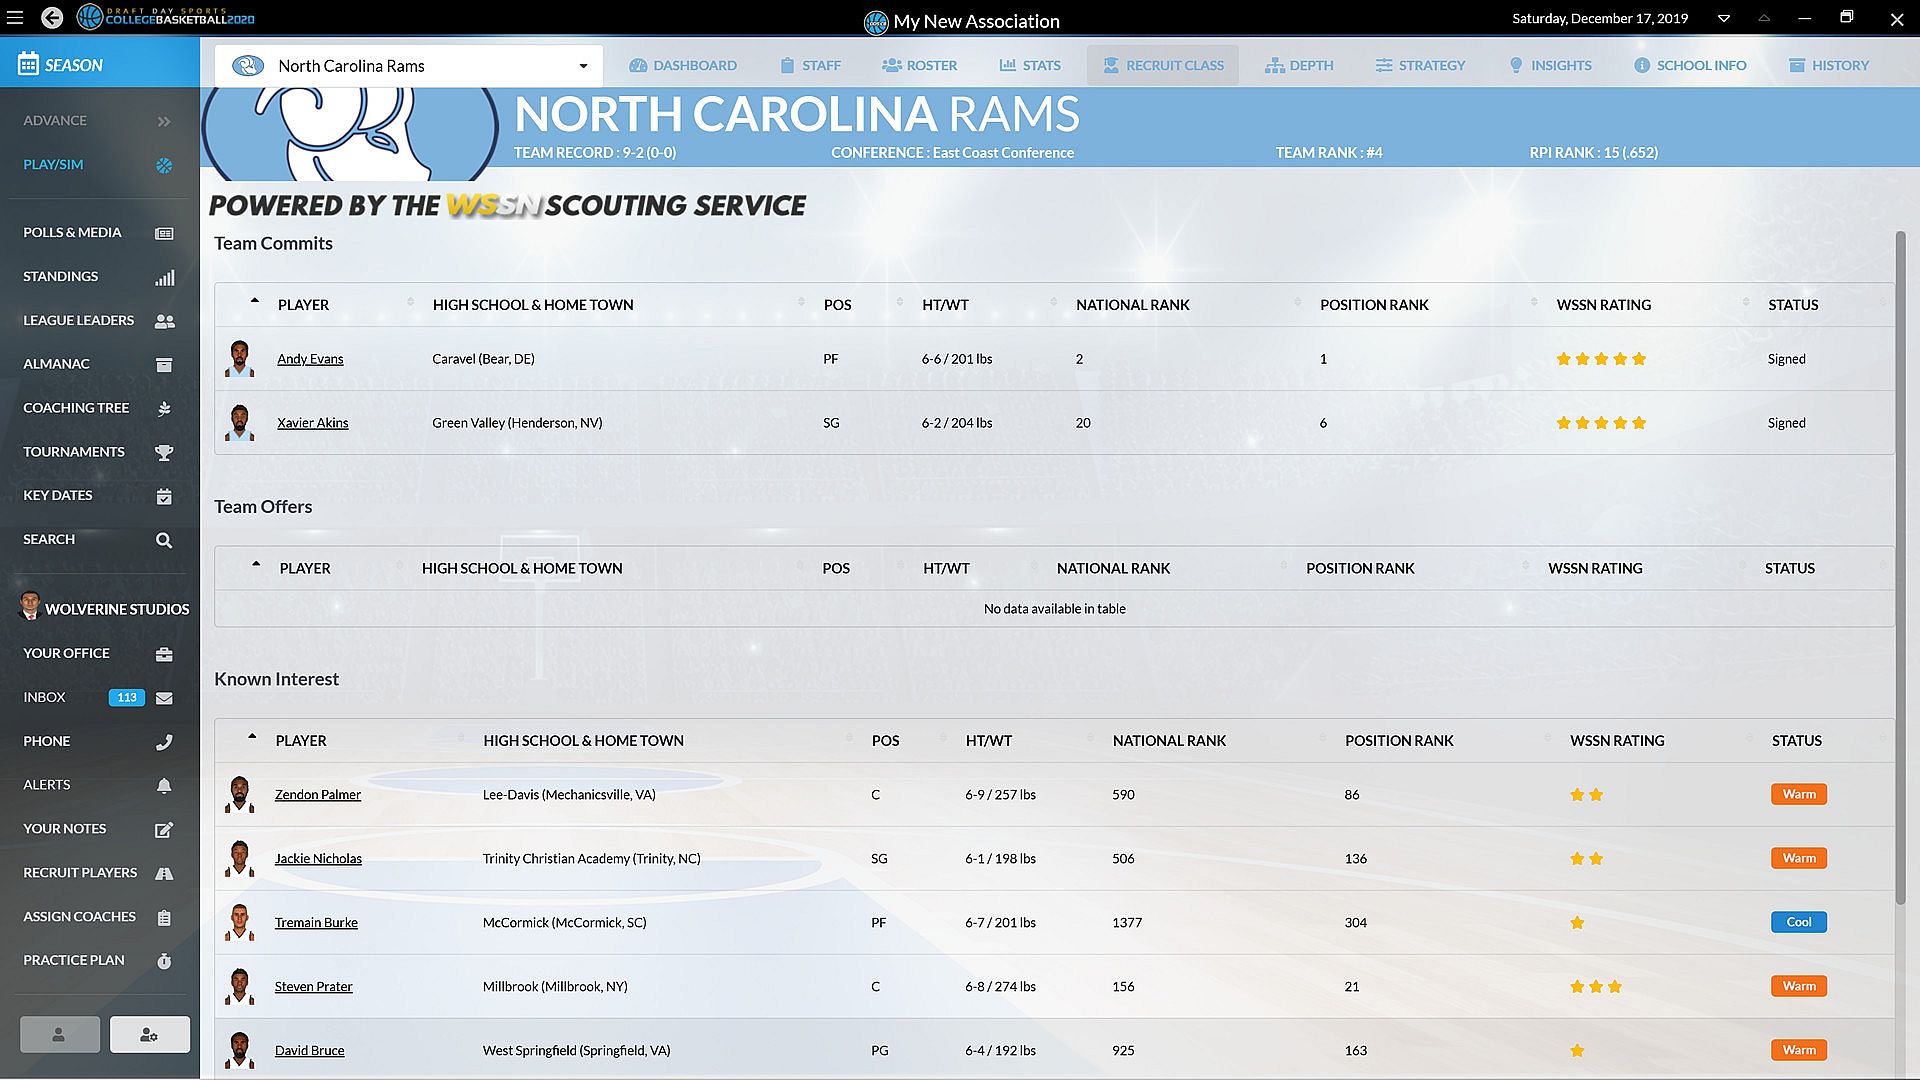Switch to the Roster tab
1920x1080 pixels.
click(920, 66)
